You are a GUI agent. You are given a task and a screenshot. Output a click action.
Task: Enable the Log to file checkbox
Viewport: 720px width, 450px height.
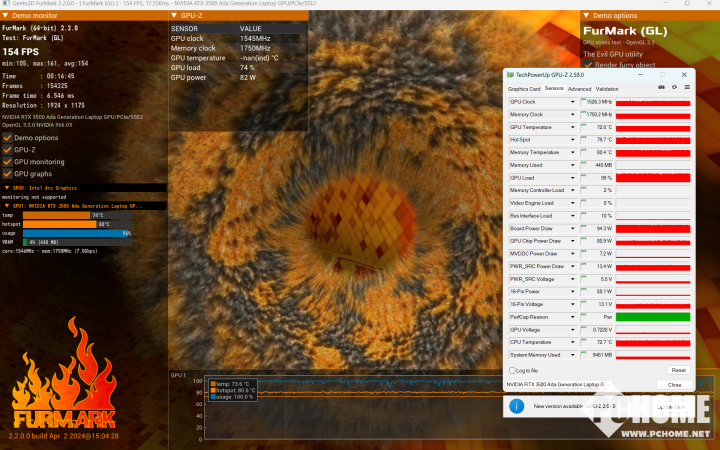click(512, 370)
